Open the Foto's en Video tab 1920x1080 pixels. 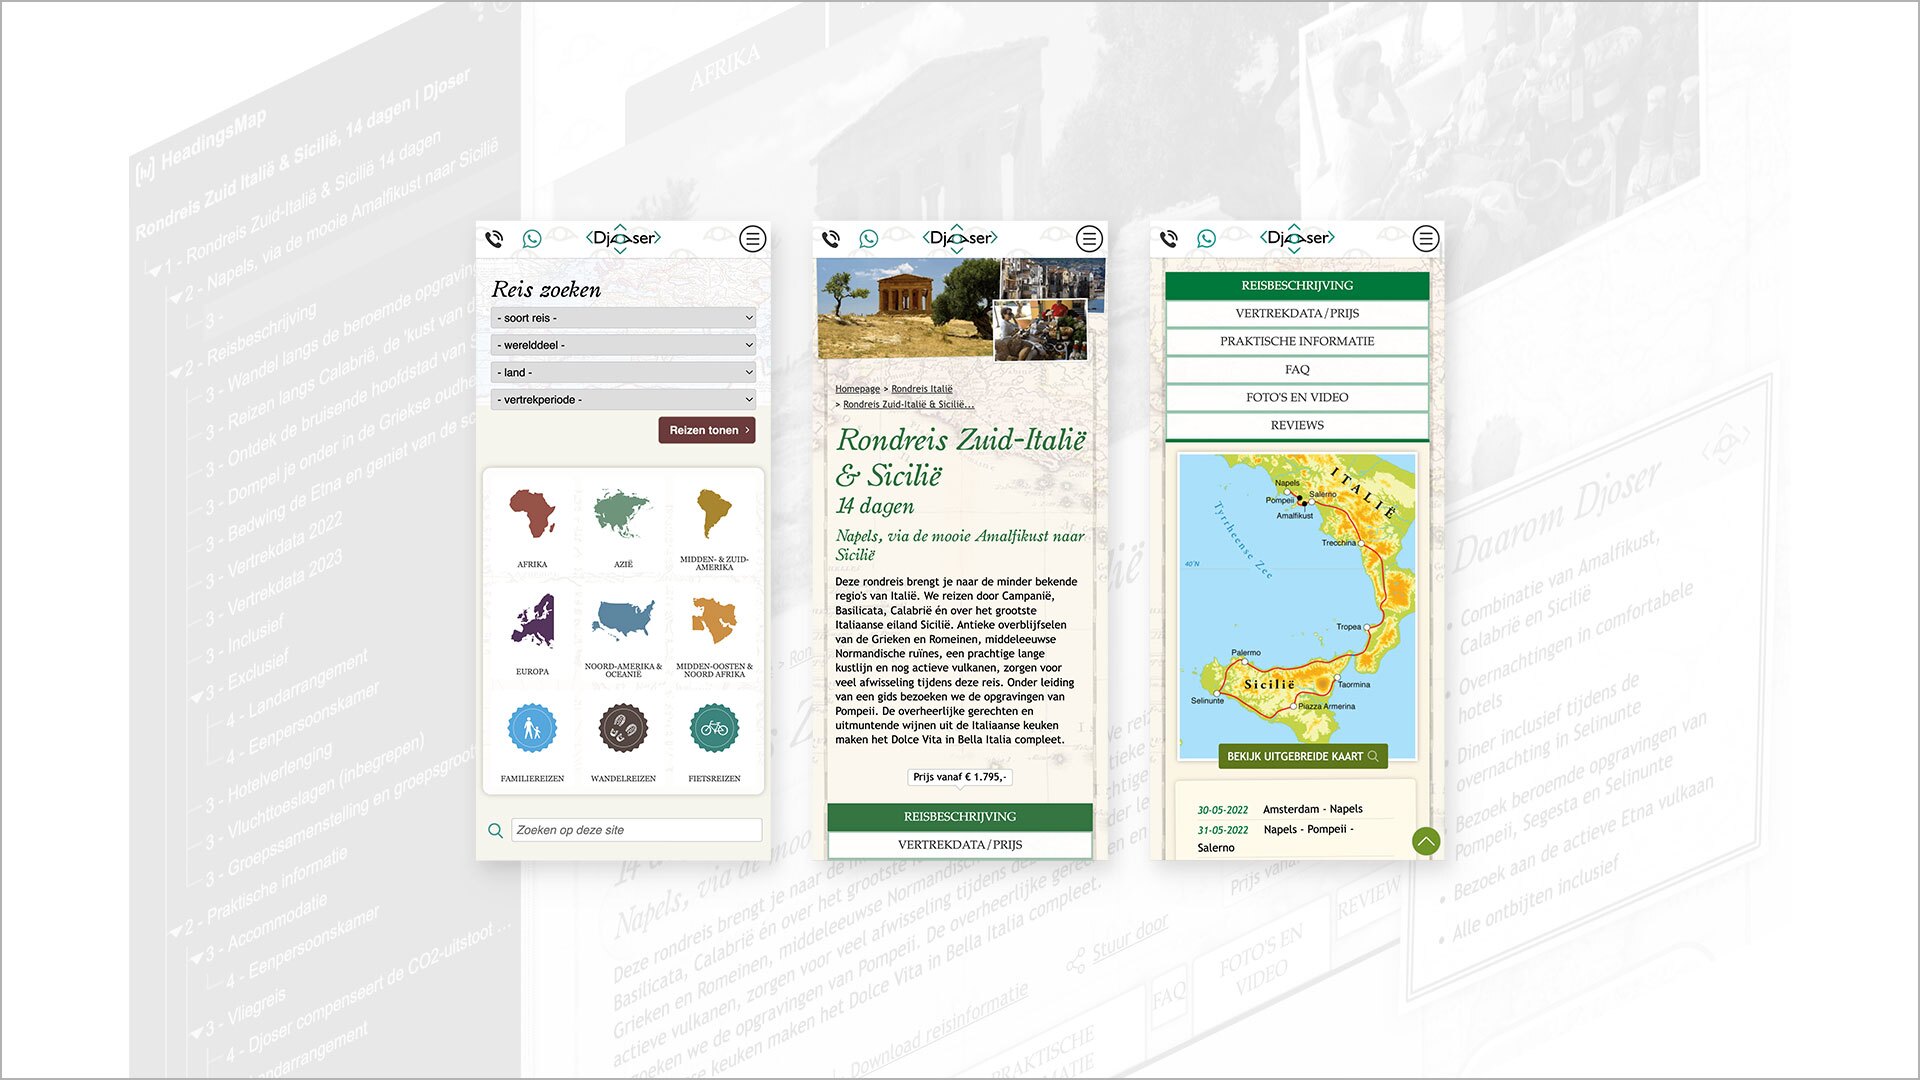1297,397
